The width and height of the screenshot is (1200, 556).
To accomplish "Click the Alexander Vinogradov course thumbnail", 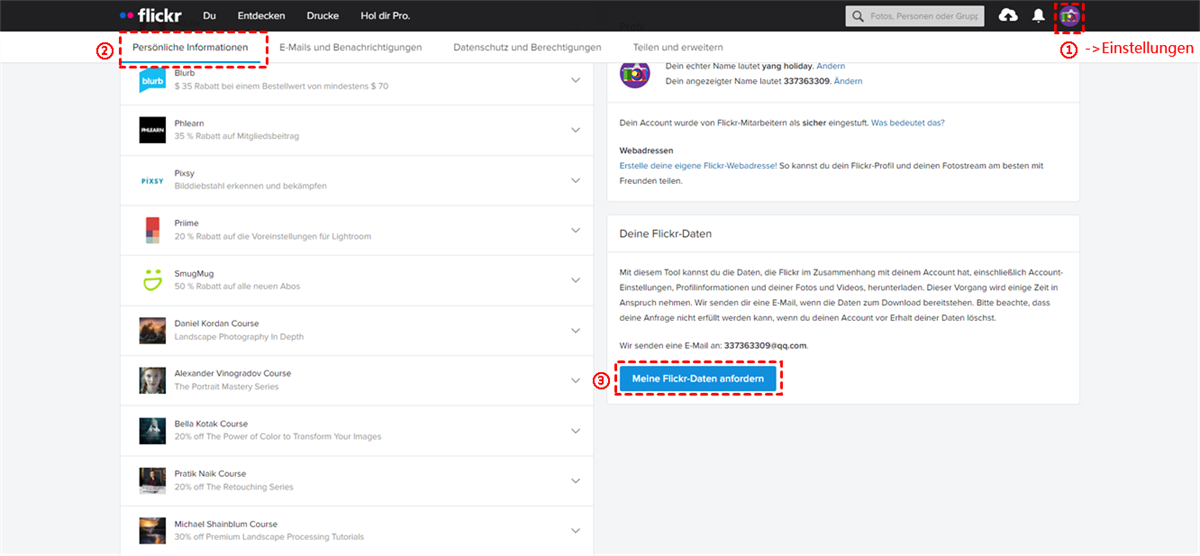I will (x=152, y=380).
